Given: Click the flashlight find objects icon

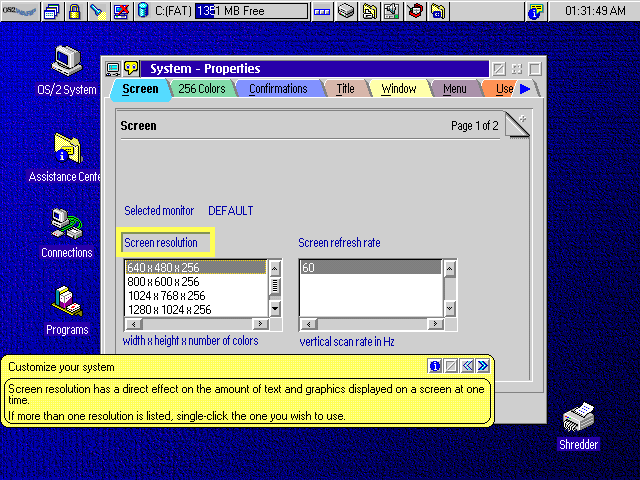Looking at the screenshot, I should tap(98, 11).
